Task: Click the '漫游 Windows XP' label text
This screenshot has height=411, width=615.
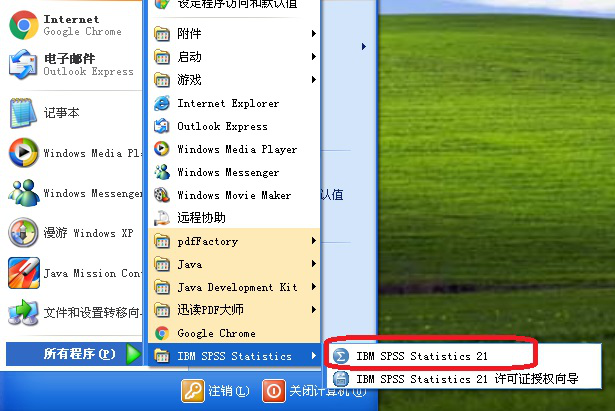Action: (x=88, y=233)
